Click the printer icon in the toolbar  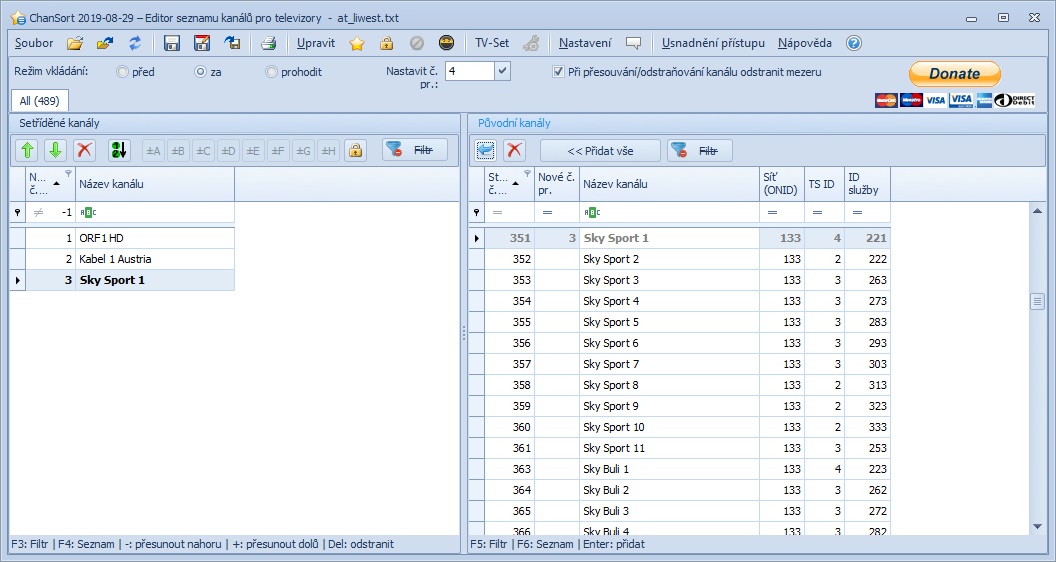(x=268, y=43)
